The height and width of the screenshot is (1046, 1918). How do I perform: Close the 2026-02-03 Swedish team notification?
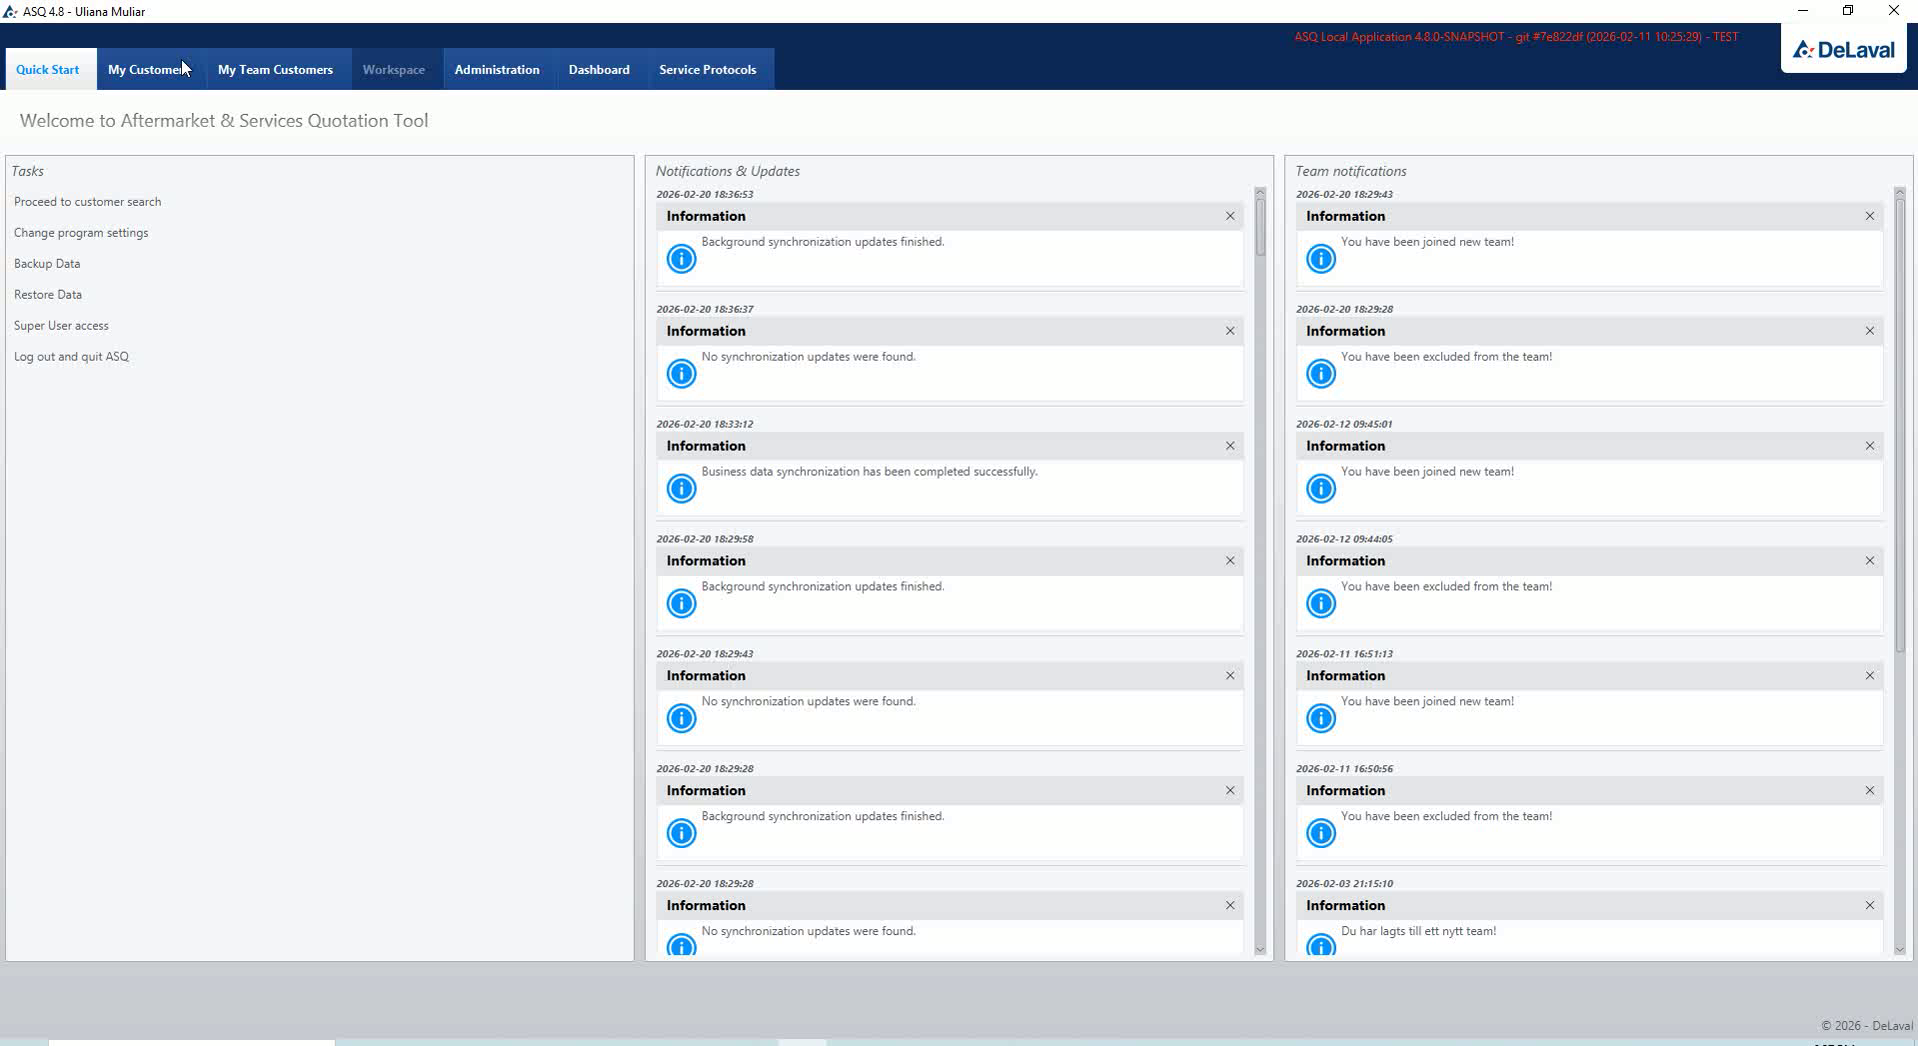tap(1870, 905)
